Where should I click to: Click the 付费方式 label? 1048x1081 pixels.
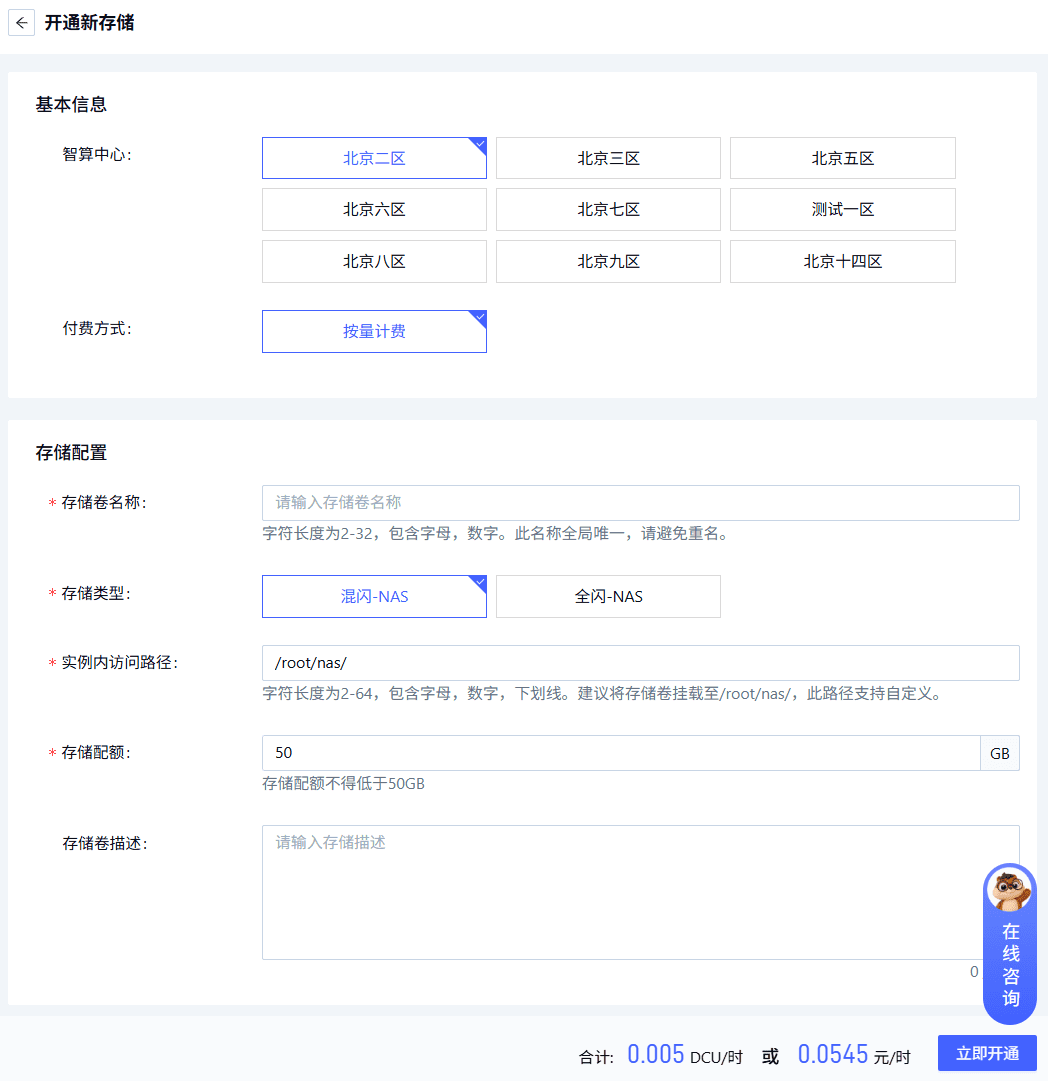[97, 328]
